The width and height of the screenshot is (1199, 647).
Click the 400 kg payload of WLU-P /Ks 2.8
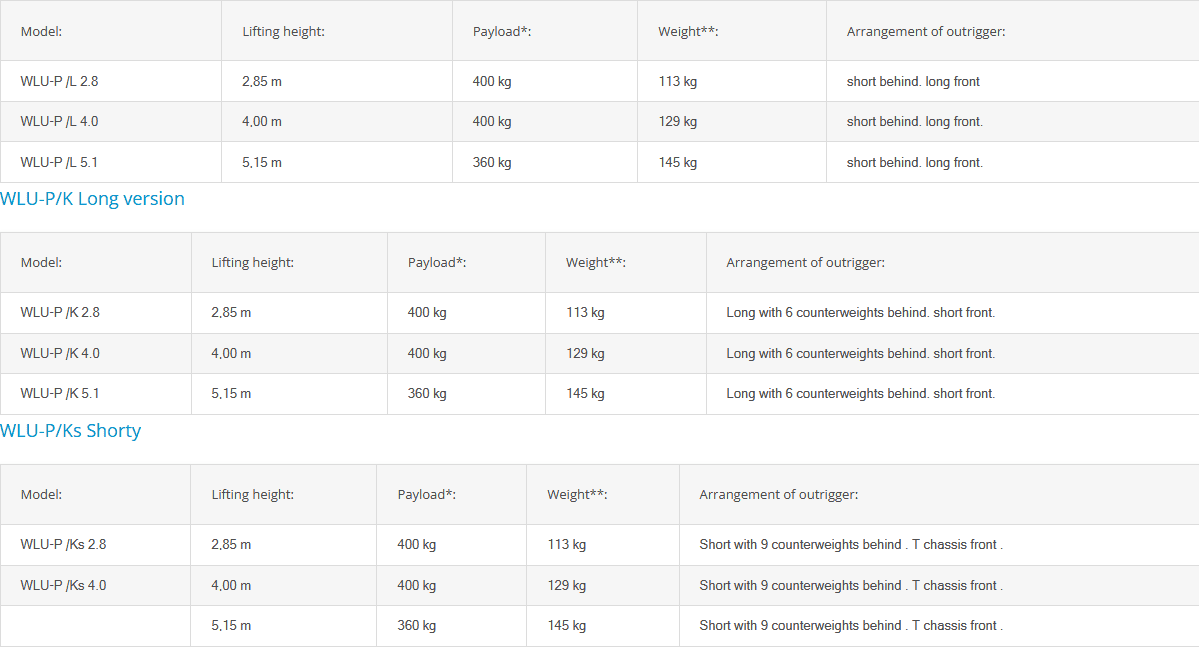(x=417, y=545)
